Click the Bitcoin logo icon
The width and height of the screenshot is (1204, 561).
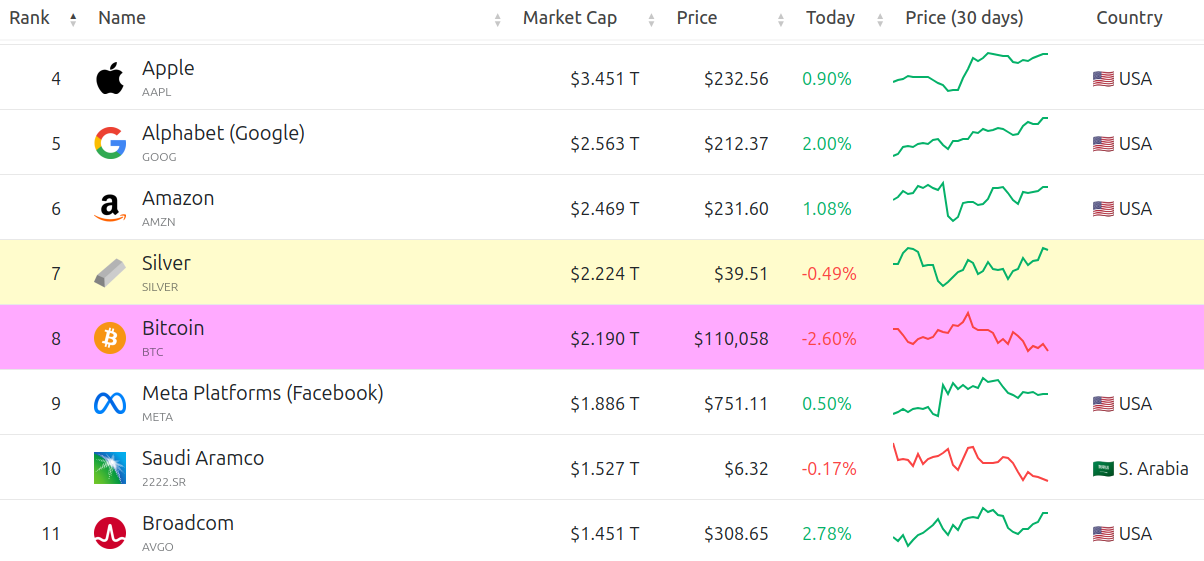(110, 338)
